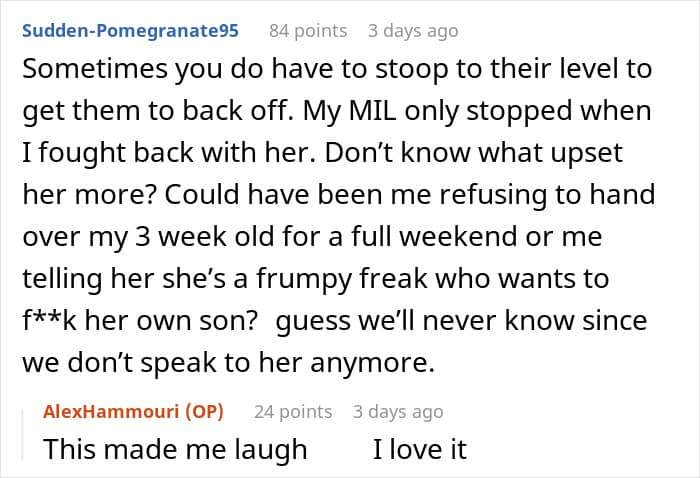Collapse the reply thread via vertical line

(23, 435)
